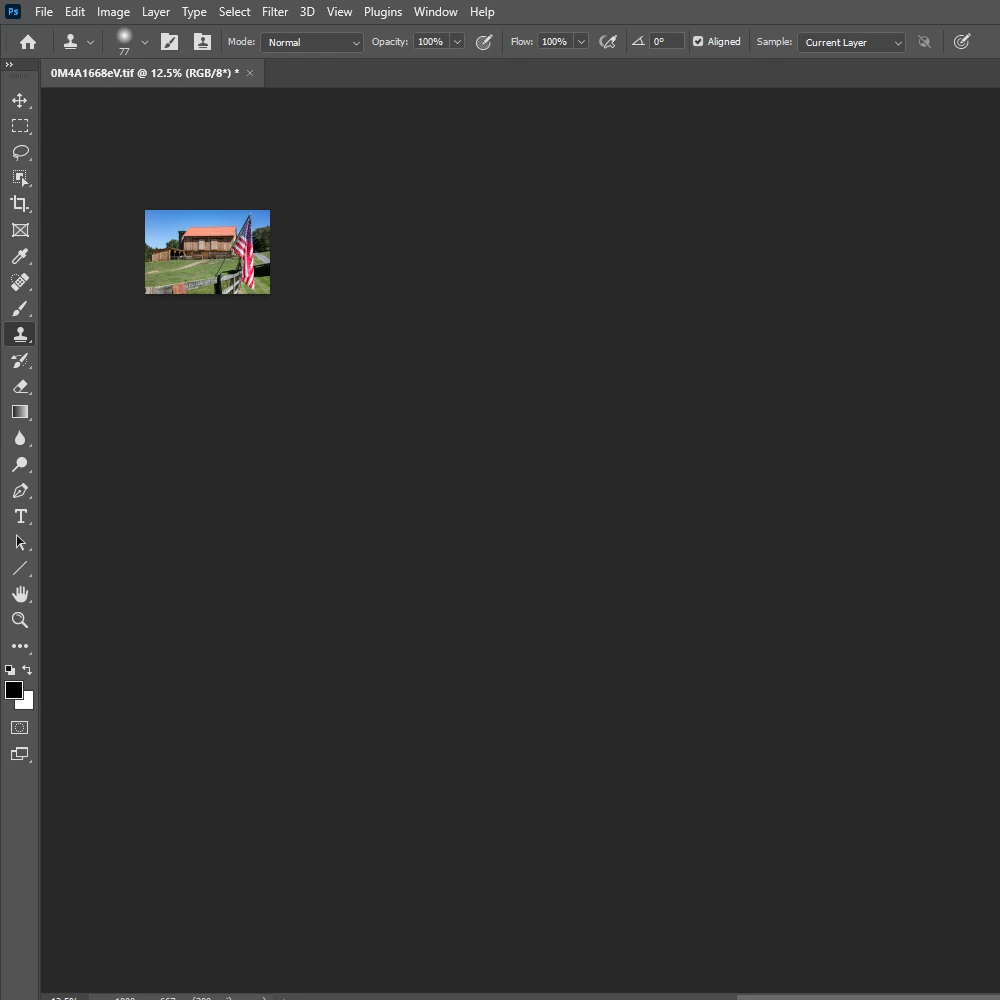Open the Help menu
1000x1000 pixels.
click(x=482, y=11)
